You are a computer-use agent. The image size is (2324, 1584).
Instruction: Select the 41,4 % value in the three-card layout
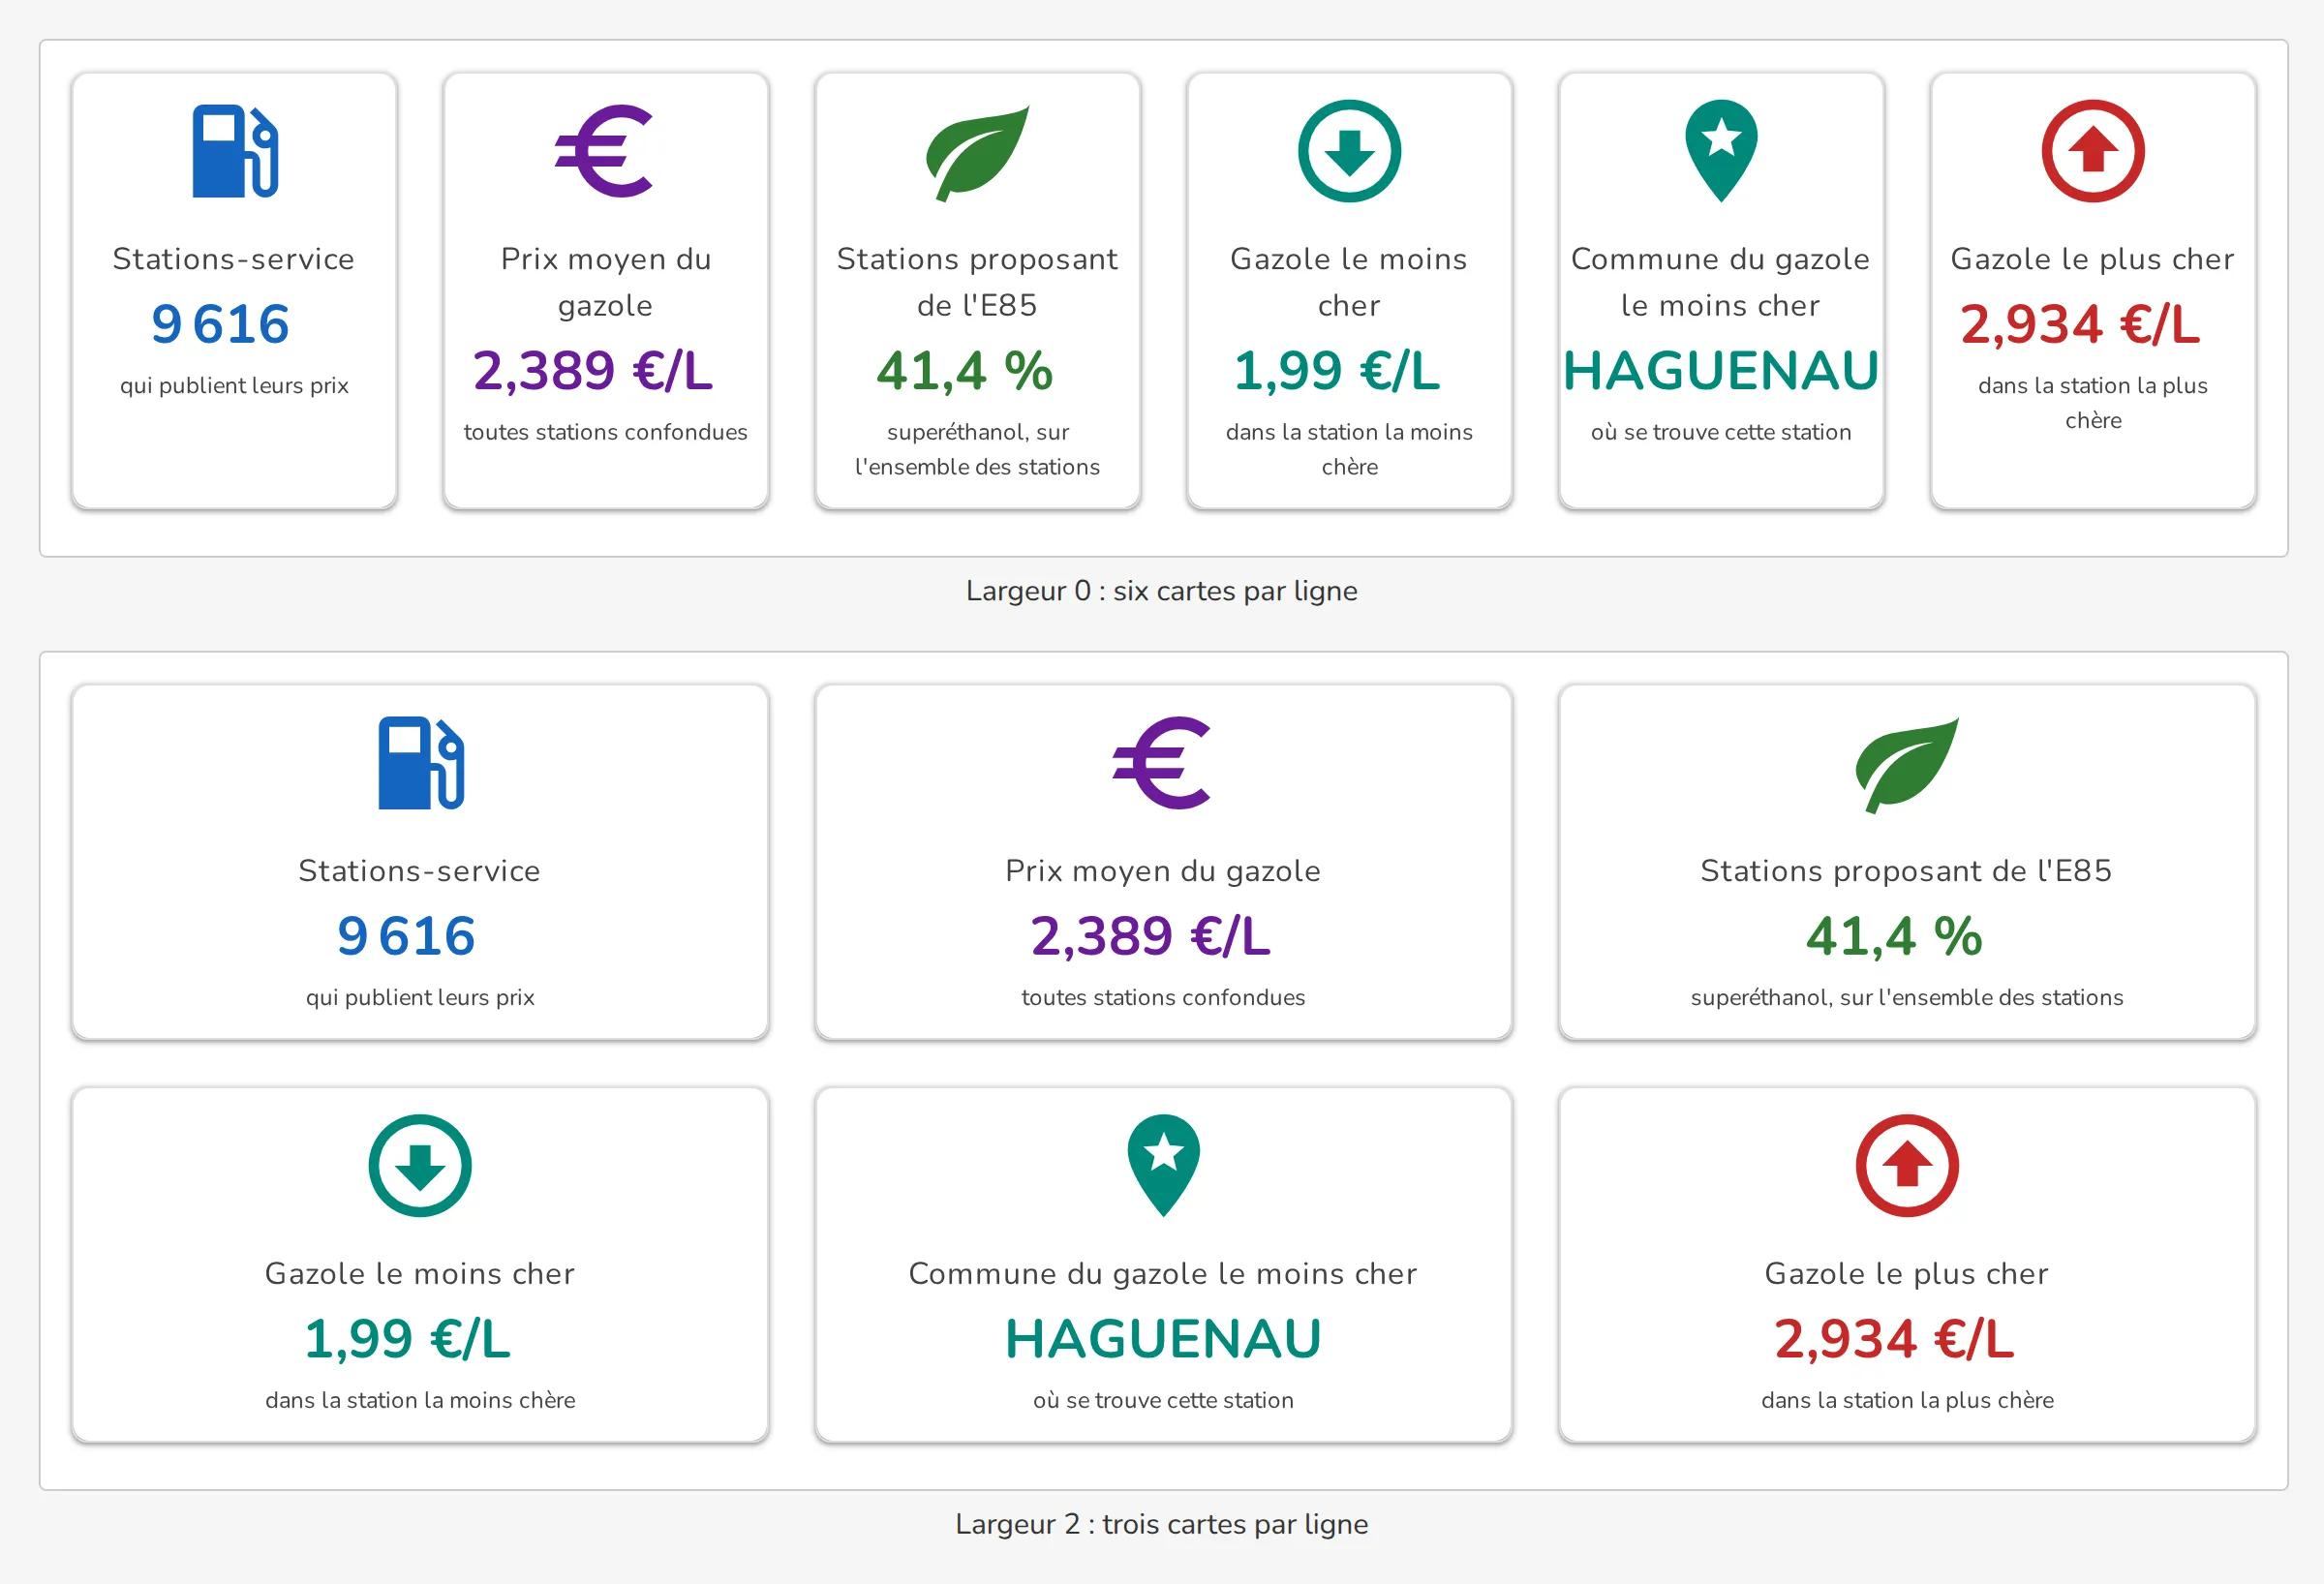click(1894, 936)
